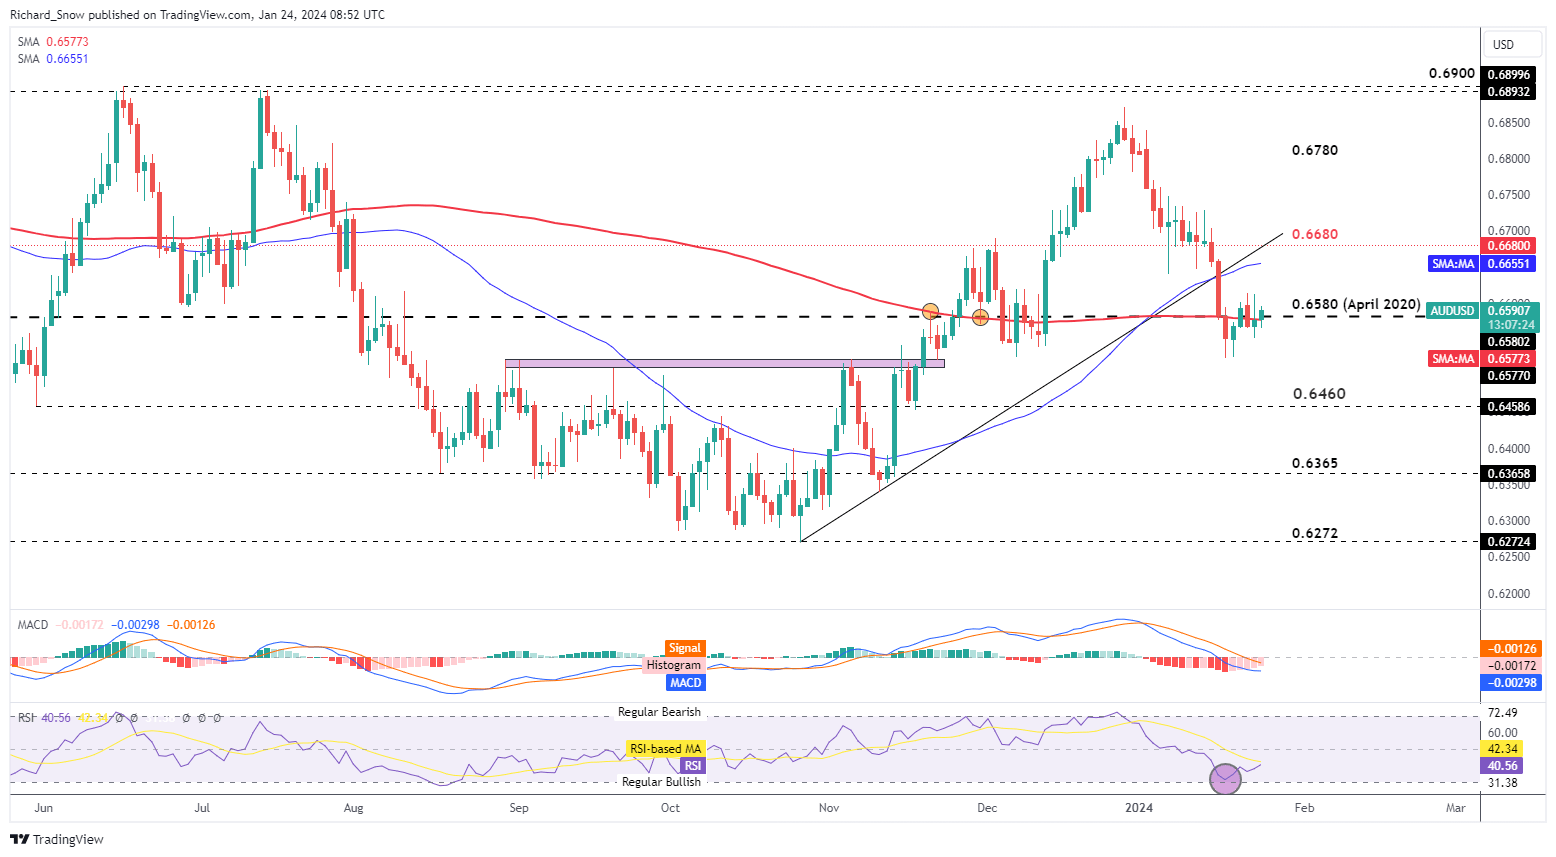Click the MACD indicator legend title
This screenshot has height=857, width=1556.
(x=33, y=625)
